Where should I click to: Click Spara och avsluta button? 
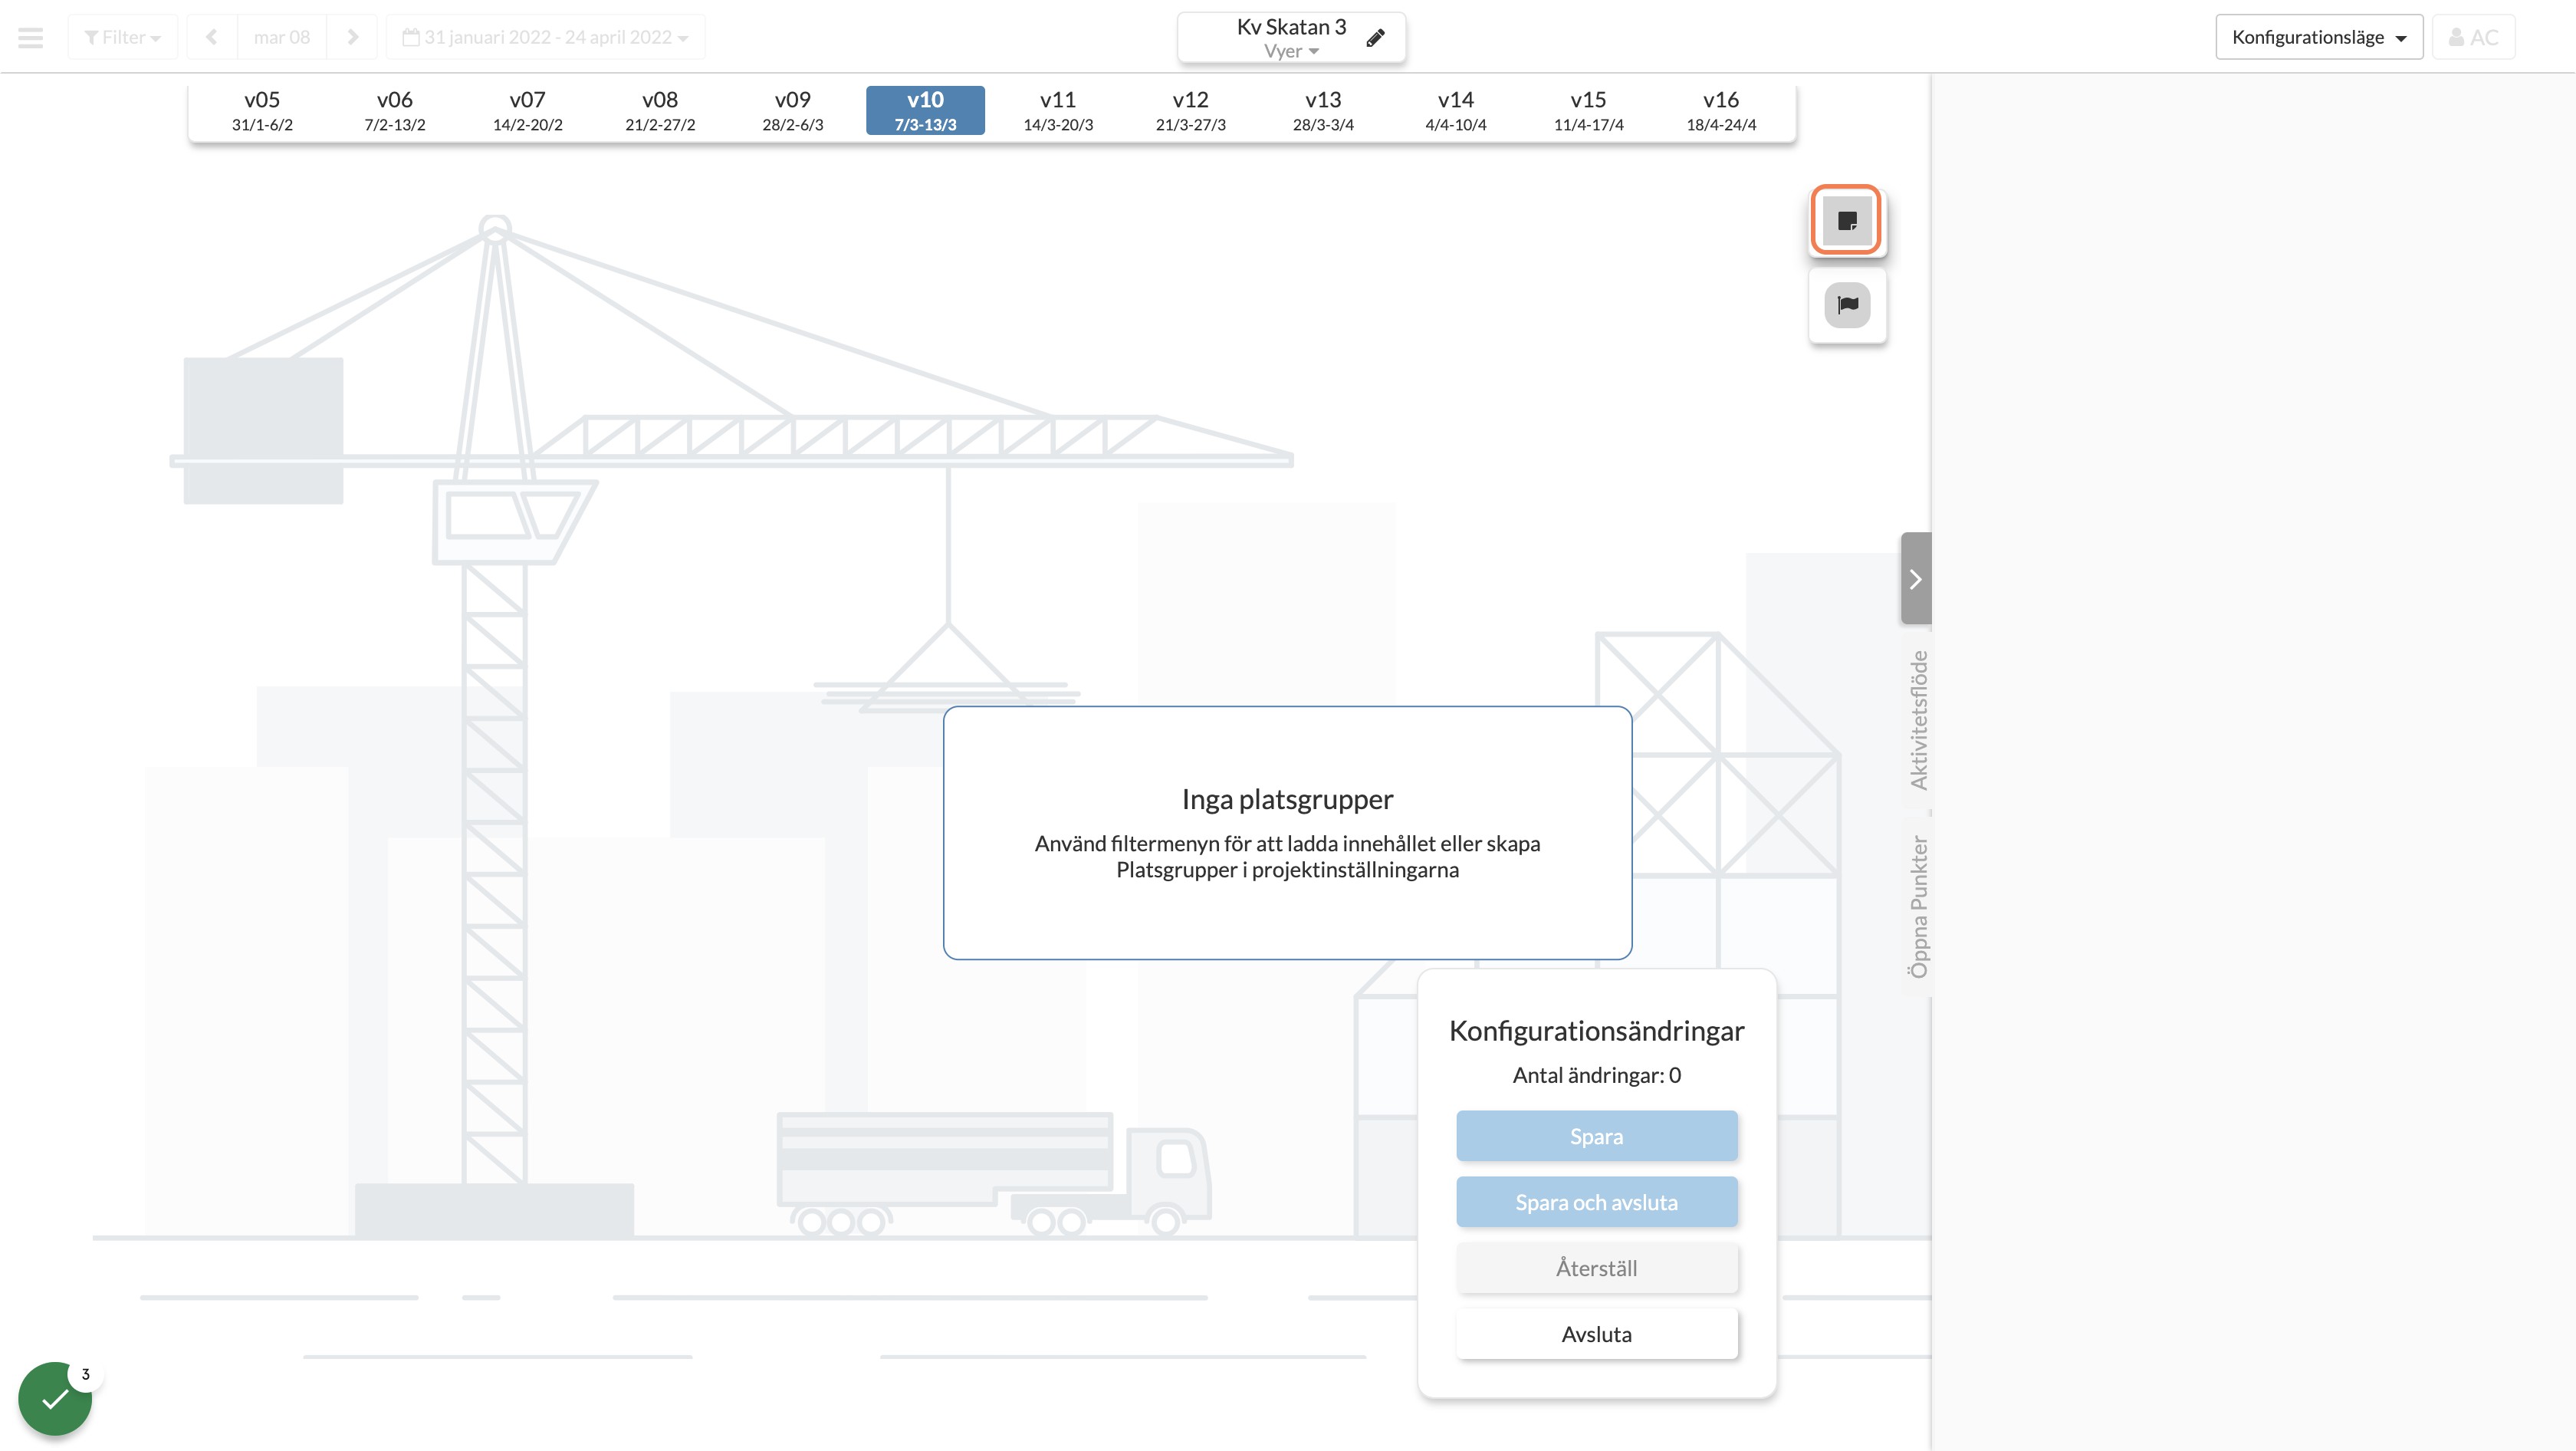point(1597,1202)
